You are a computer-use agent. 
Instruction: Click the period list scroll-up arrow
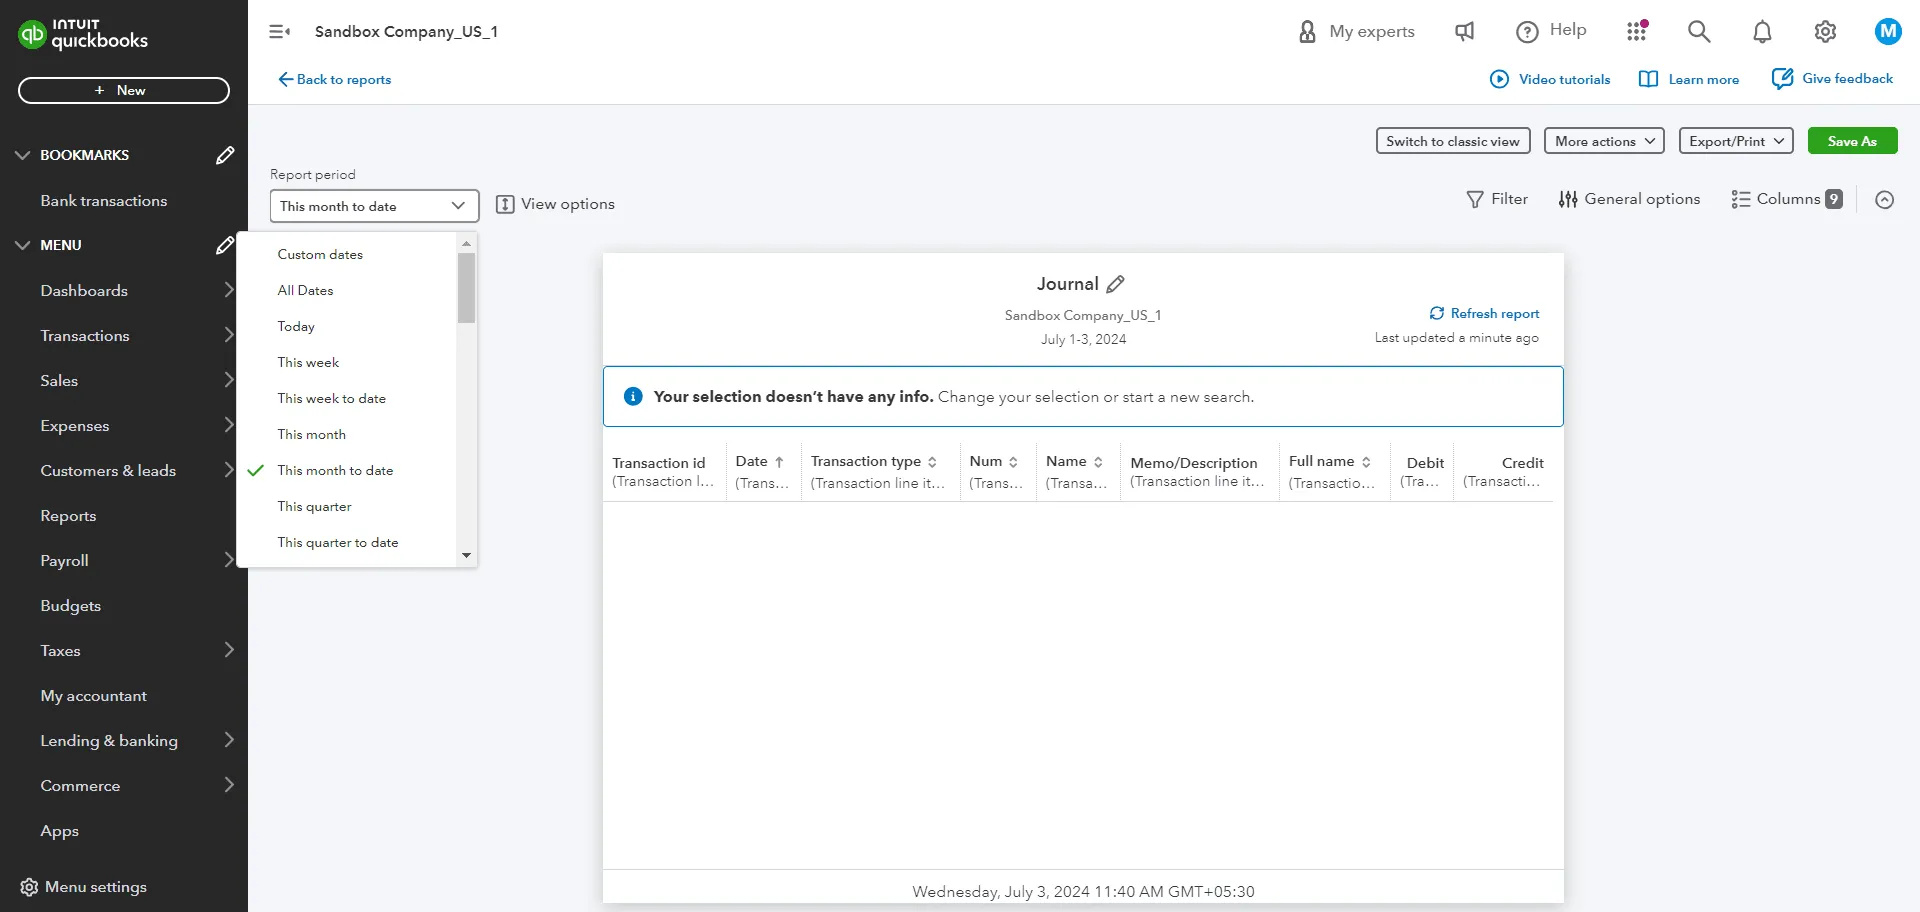point(466,244)
